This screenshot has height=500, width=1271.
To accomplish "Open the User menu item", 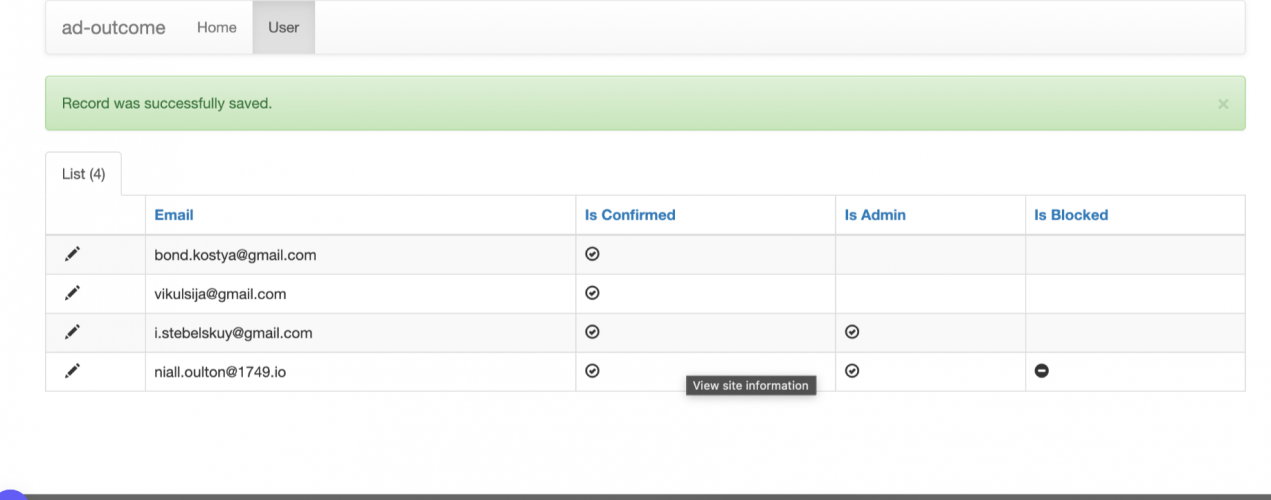I will click(x=283, y=28).
